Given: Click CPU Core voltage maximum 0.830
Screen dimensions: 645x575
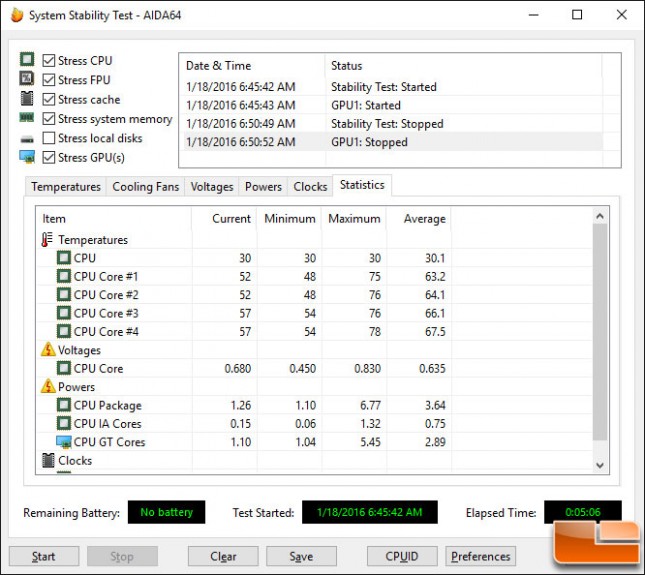Looking at the screenshot, I should coord(367,368).
